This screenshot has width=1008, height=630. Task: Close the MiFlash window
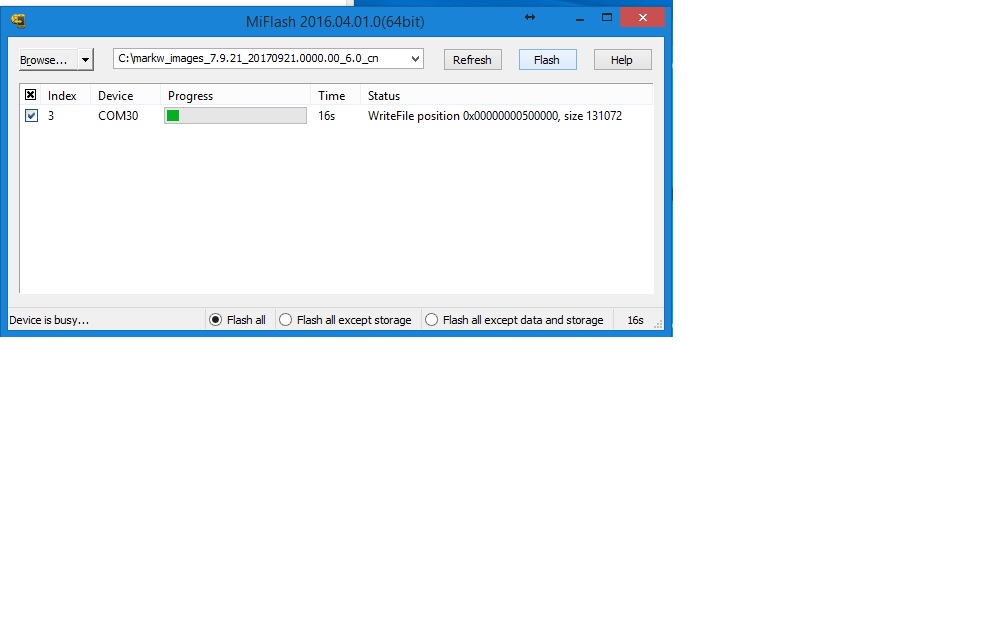pos(643,17)
